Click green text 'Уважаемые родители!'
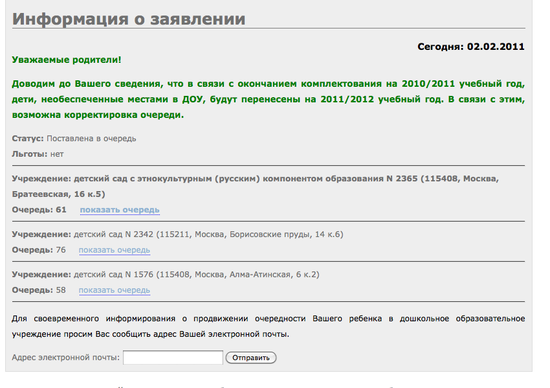550x388 pixels. click(66, 60)
